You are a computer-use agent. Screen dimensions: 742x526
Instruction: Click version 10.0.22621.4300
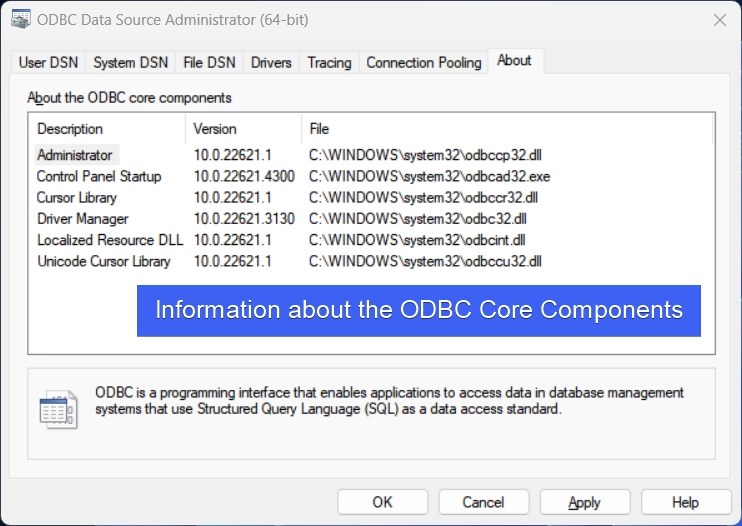[x=244, y=176]
